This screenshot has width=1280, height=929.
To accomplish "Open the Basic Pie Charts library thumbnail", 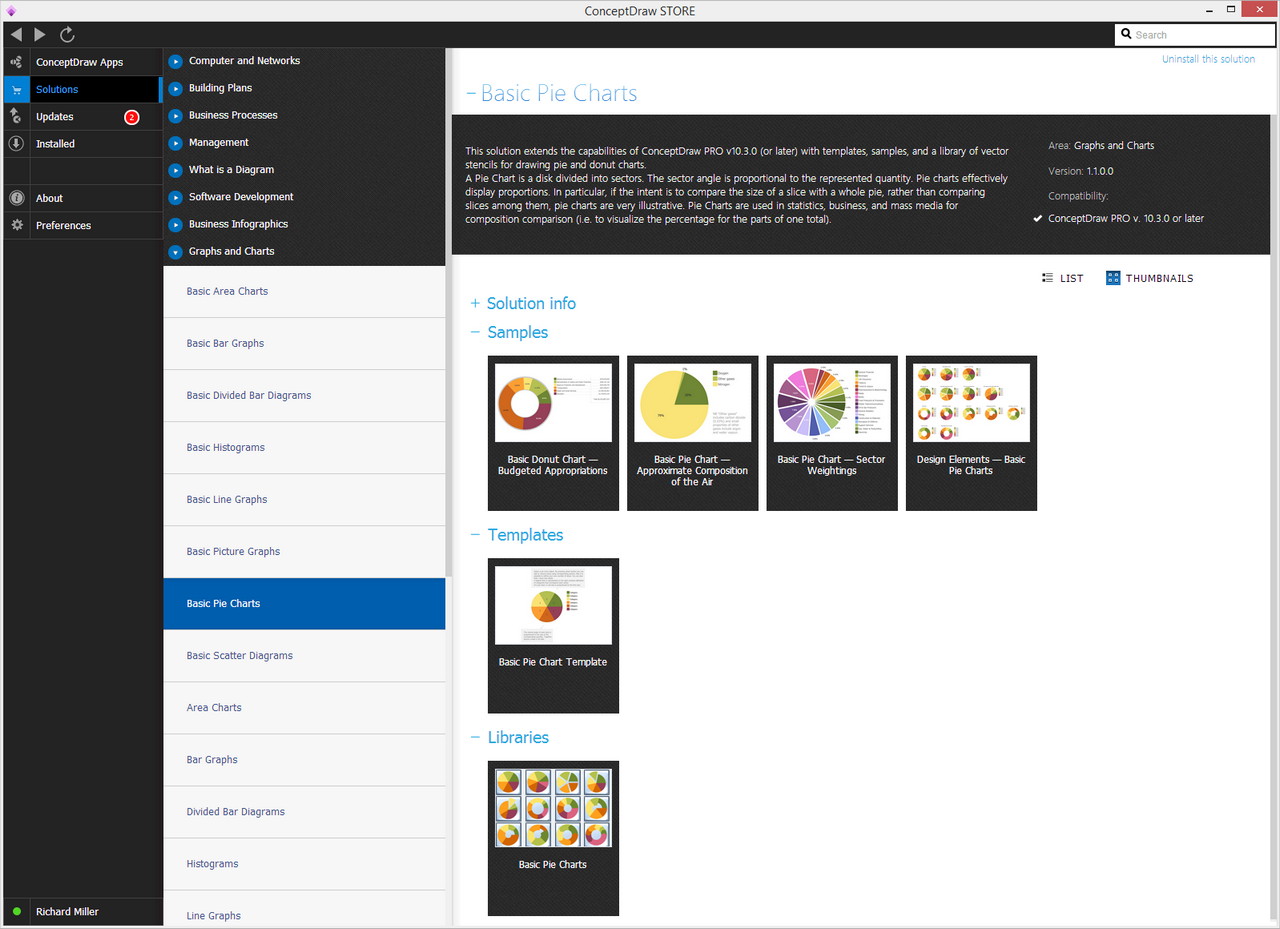I will click(553, 838).
